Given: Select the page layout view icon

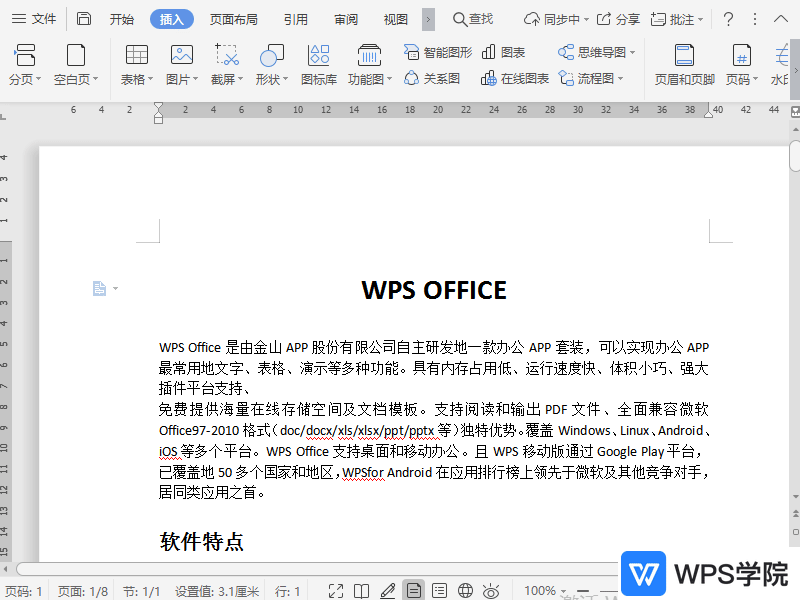Looking at the screenshot, I should point(414,591).
